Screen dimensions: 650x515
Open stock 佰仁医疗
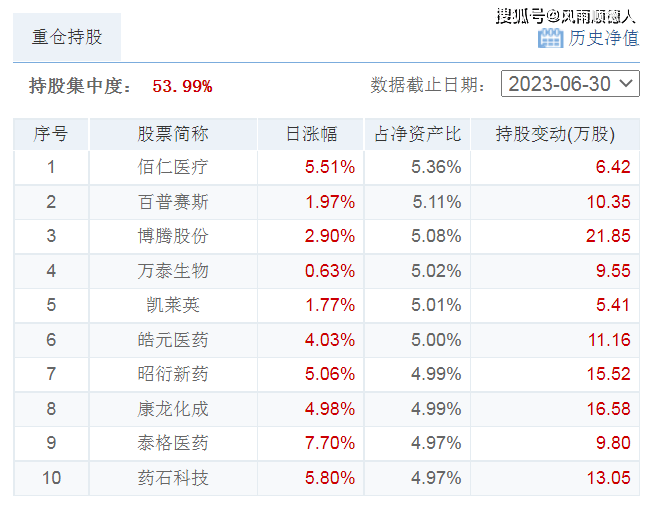pos(173,167)
